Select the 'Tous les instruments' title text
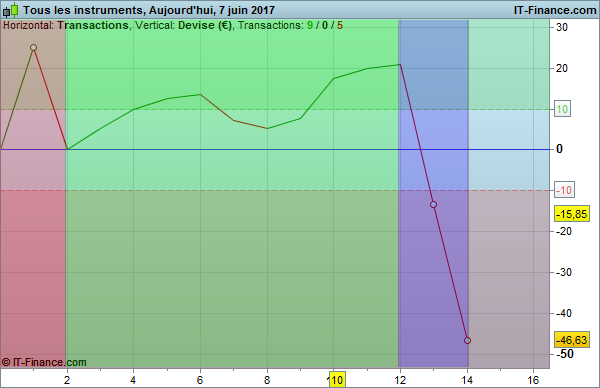Screen dimensions: 600x388 pyautogui.click(x=84, y=10)
